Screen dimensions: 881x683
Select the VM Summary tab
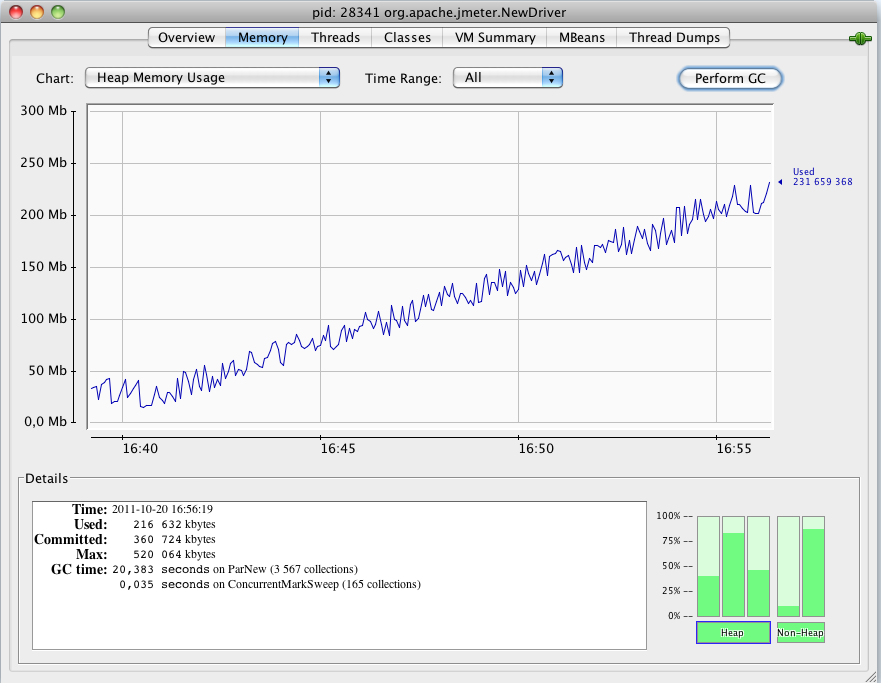(494, 37)
